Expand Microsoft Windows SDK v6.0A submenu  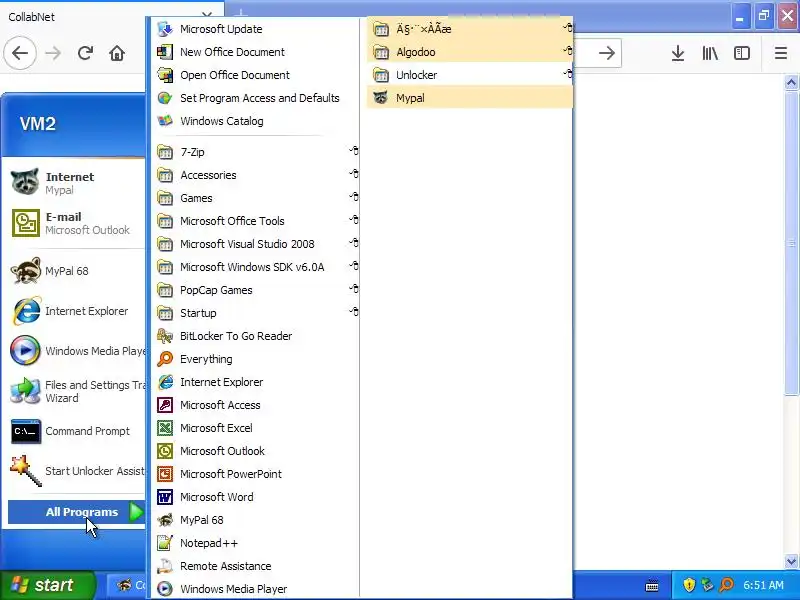coord(255,267)
